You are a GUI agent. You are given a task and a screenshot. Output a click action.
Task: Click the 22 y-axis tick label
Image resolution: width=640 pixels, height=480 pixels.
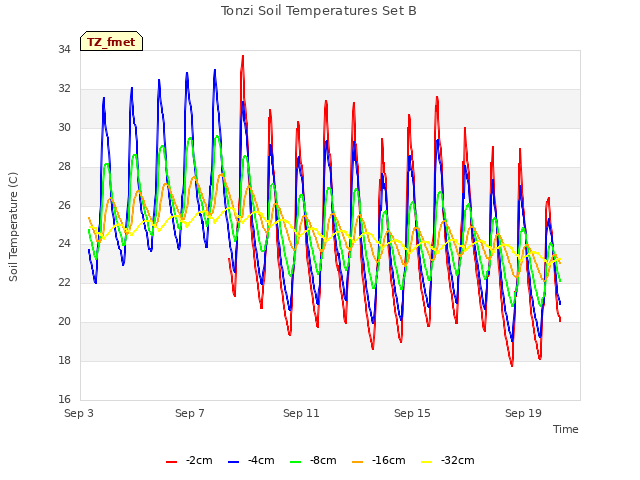click(x=64, y=282)
